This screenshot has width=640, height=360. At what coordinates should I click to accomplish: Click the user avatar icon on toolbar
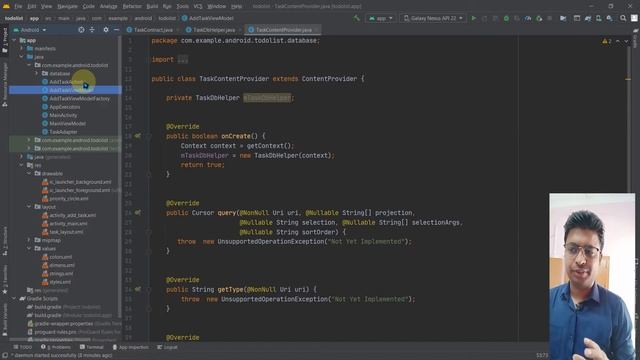tap(634, 18)
